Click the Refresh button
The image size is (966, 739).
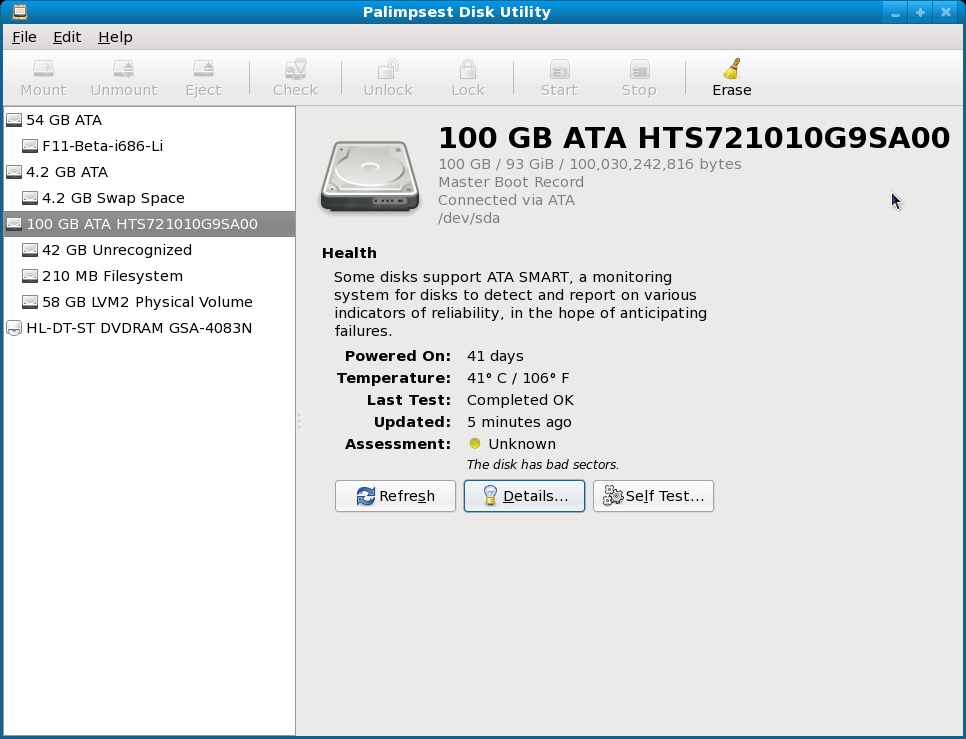click(x=395, y=496)
